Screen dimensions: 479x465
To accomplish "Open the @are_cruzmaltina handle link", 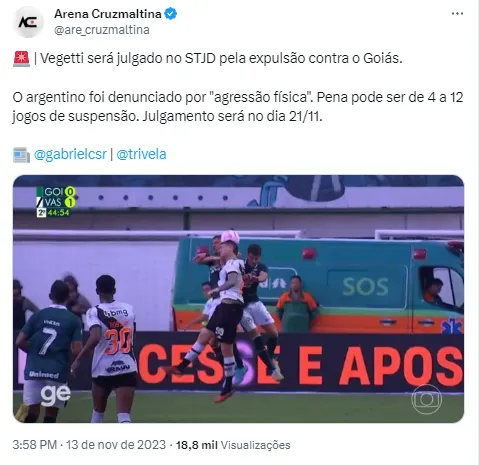I will (102, 30).
